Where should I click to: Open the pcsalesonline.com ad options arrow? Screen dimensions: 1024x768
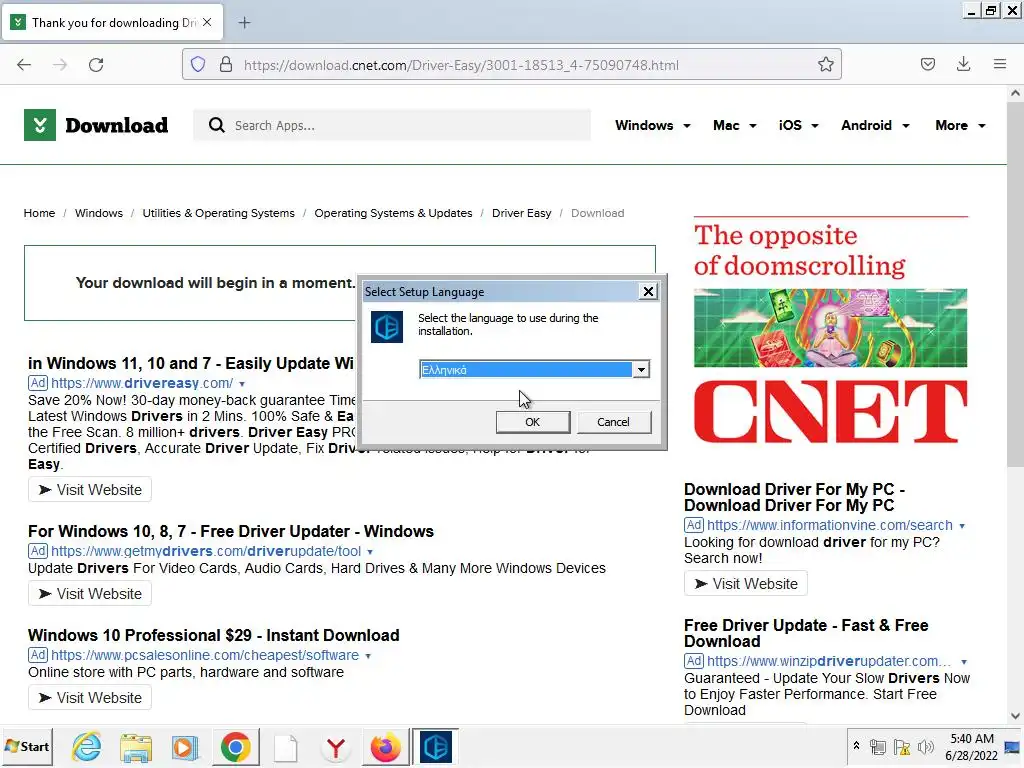click(x=368, y=656)
